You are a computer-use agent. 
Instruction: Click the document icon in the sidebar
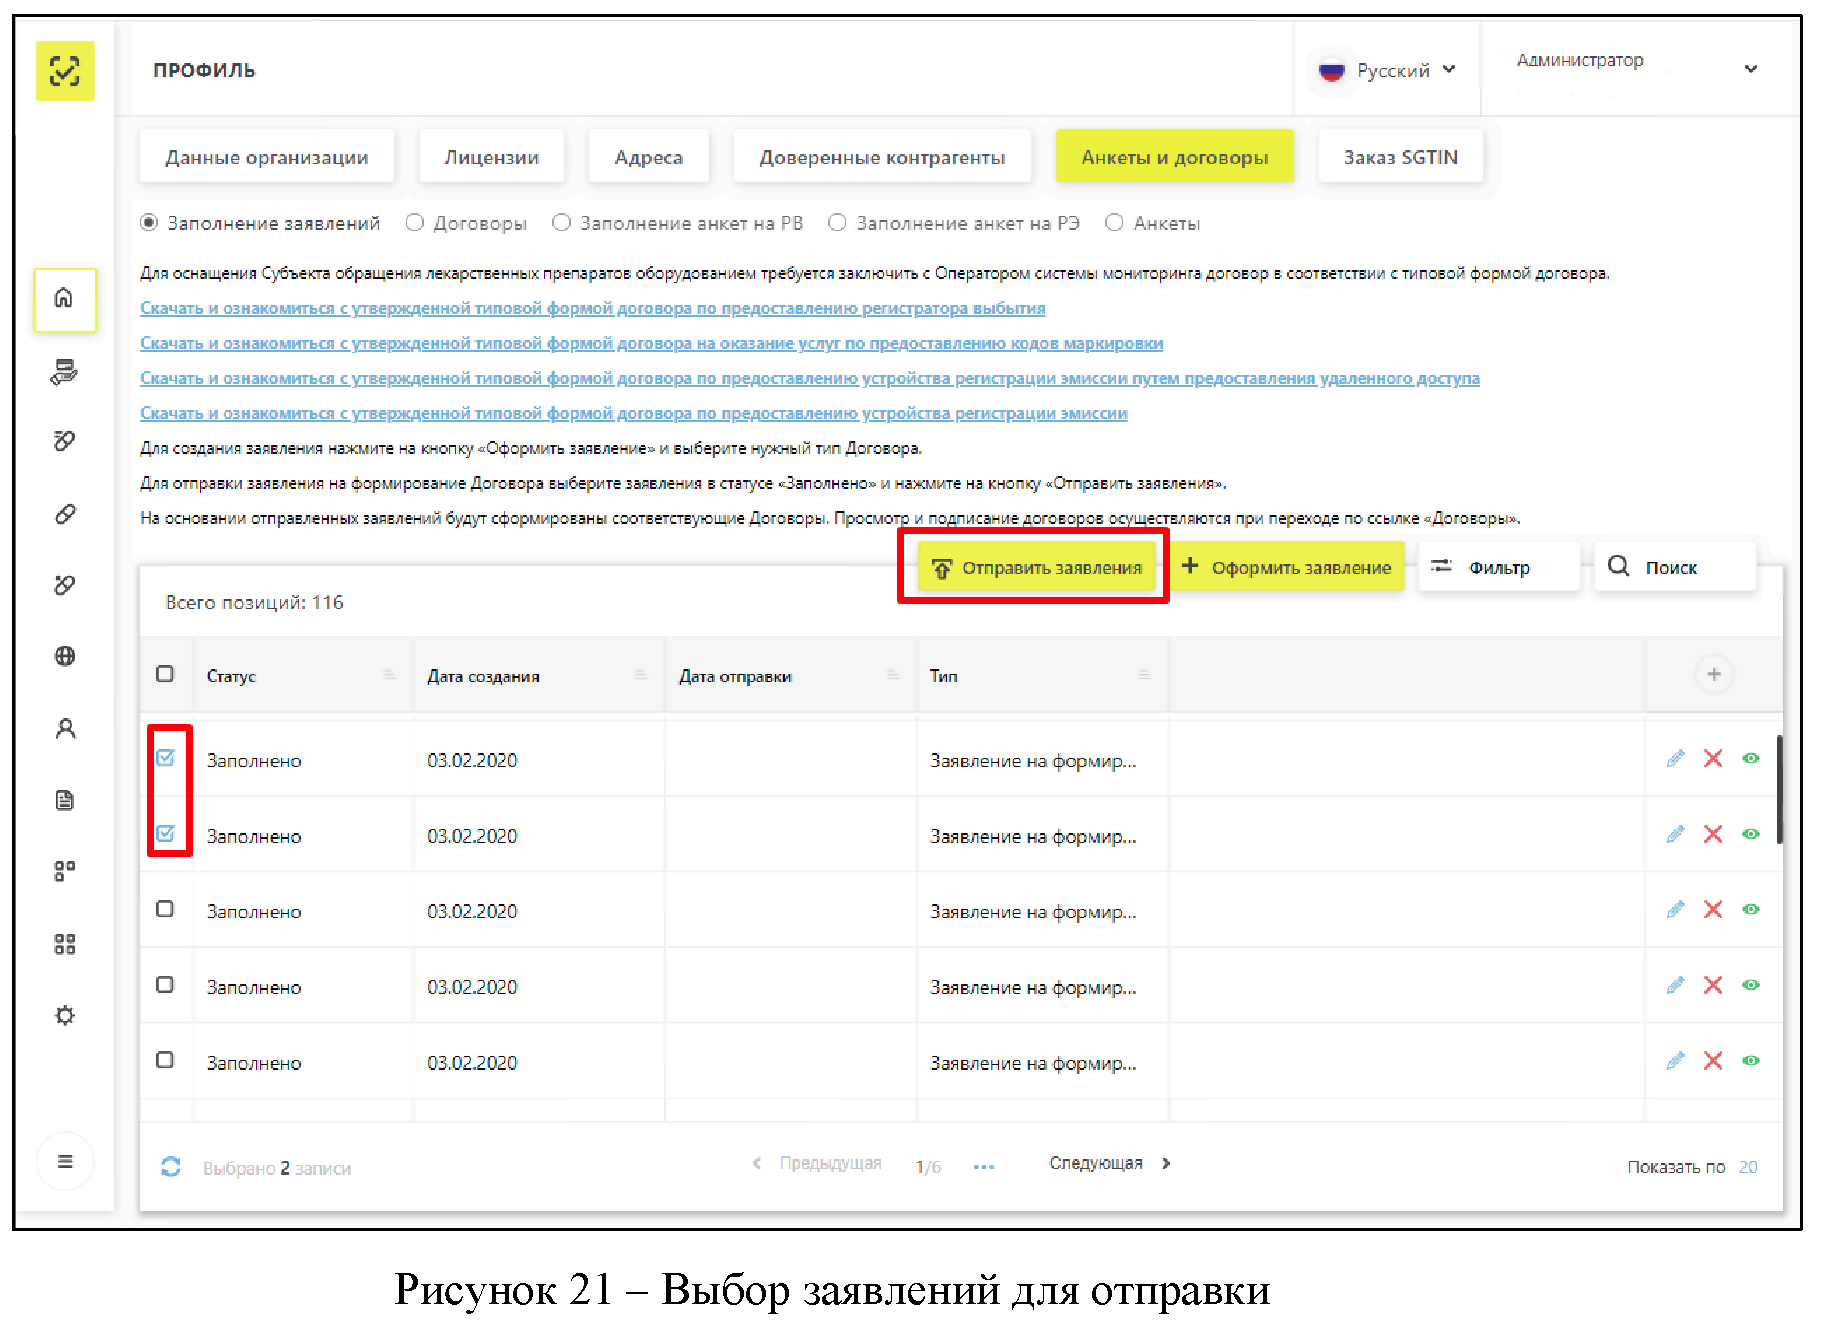(65, 800)
